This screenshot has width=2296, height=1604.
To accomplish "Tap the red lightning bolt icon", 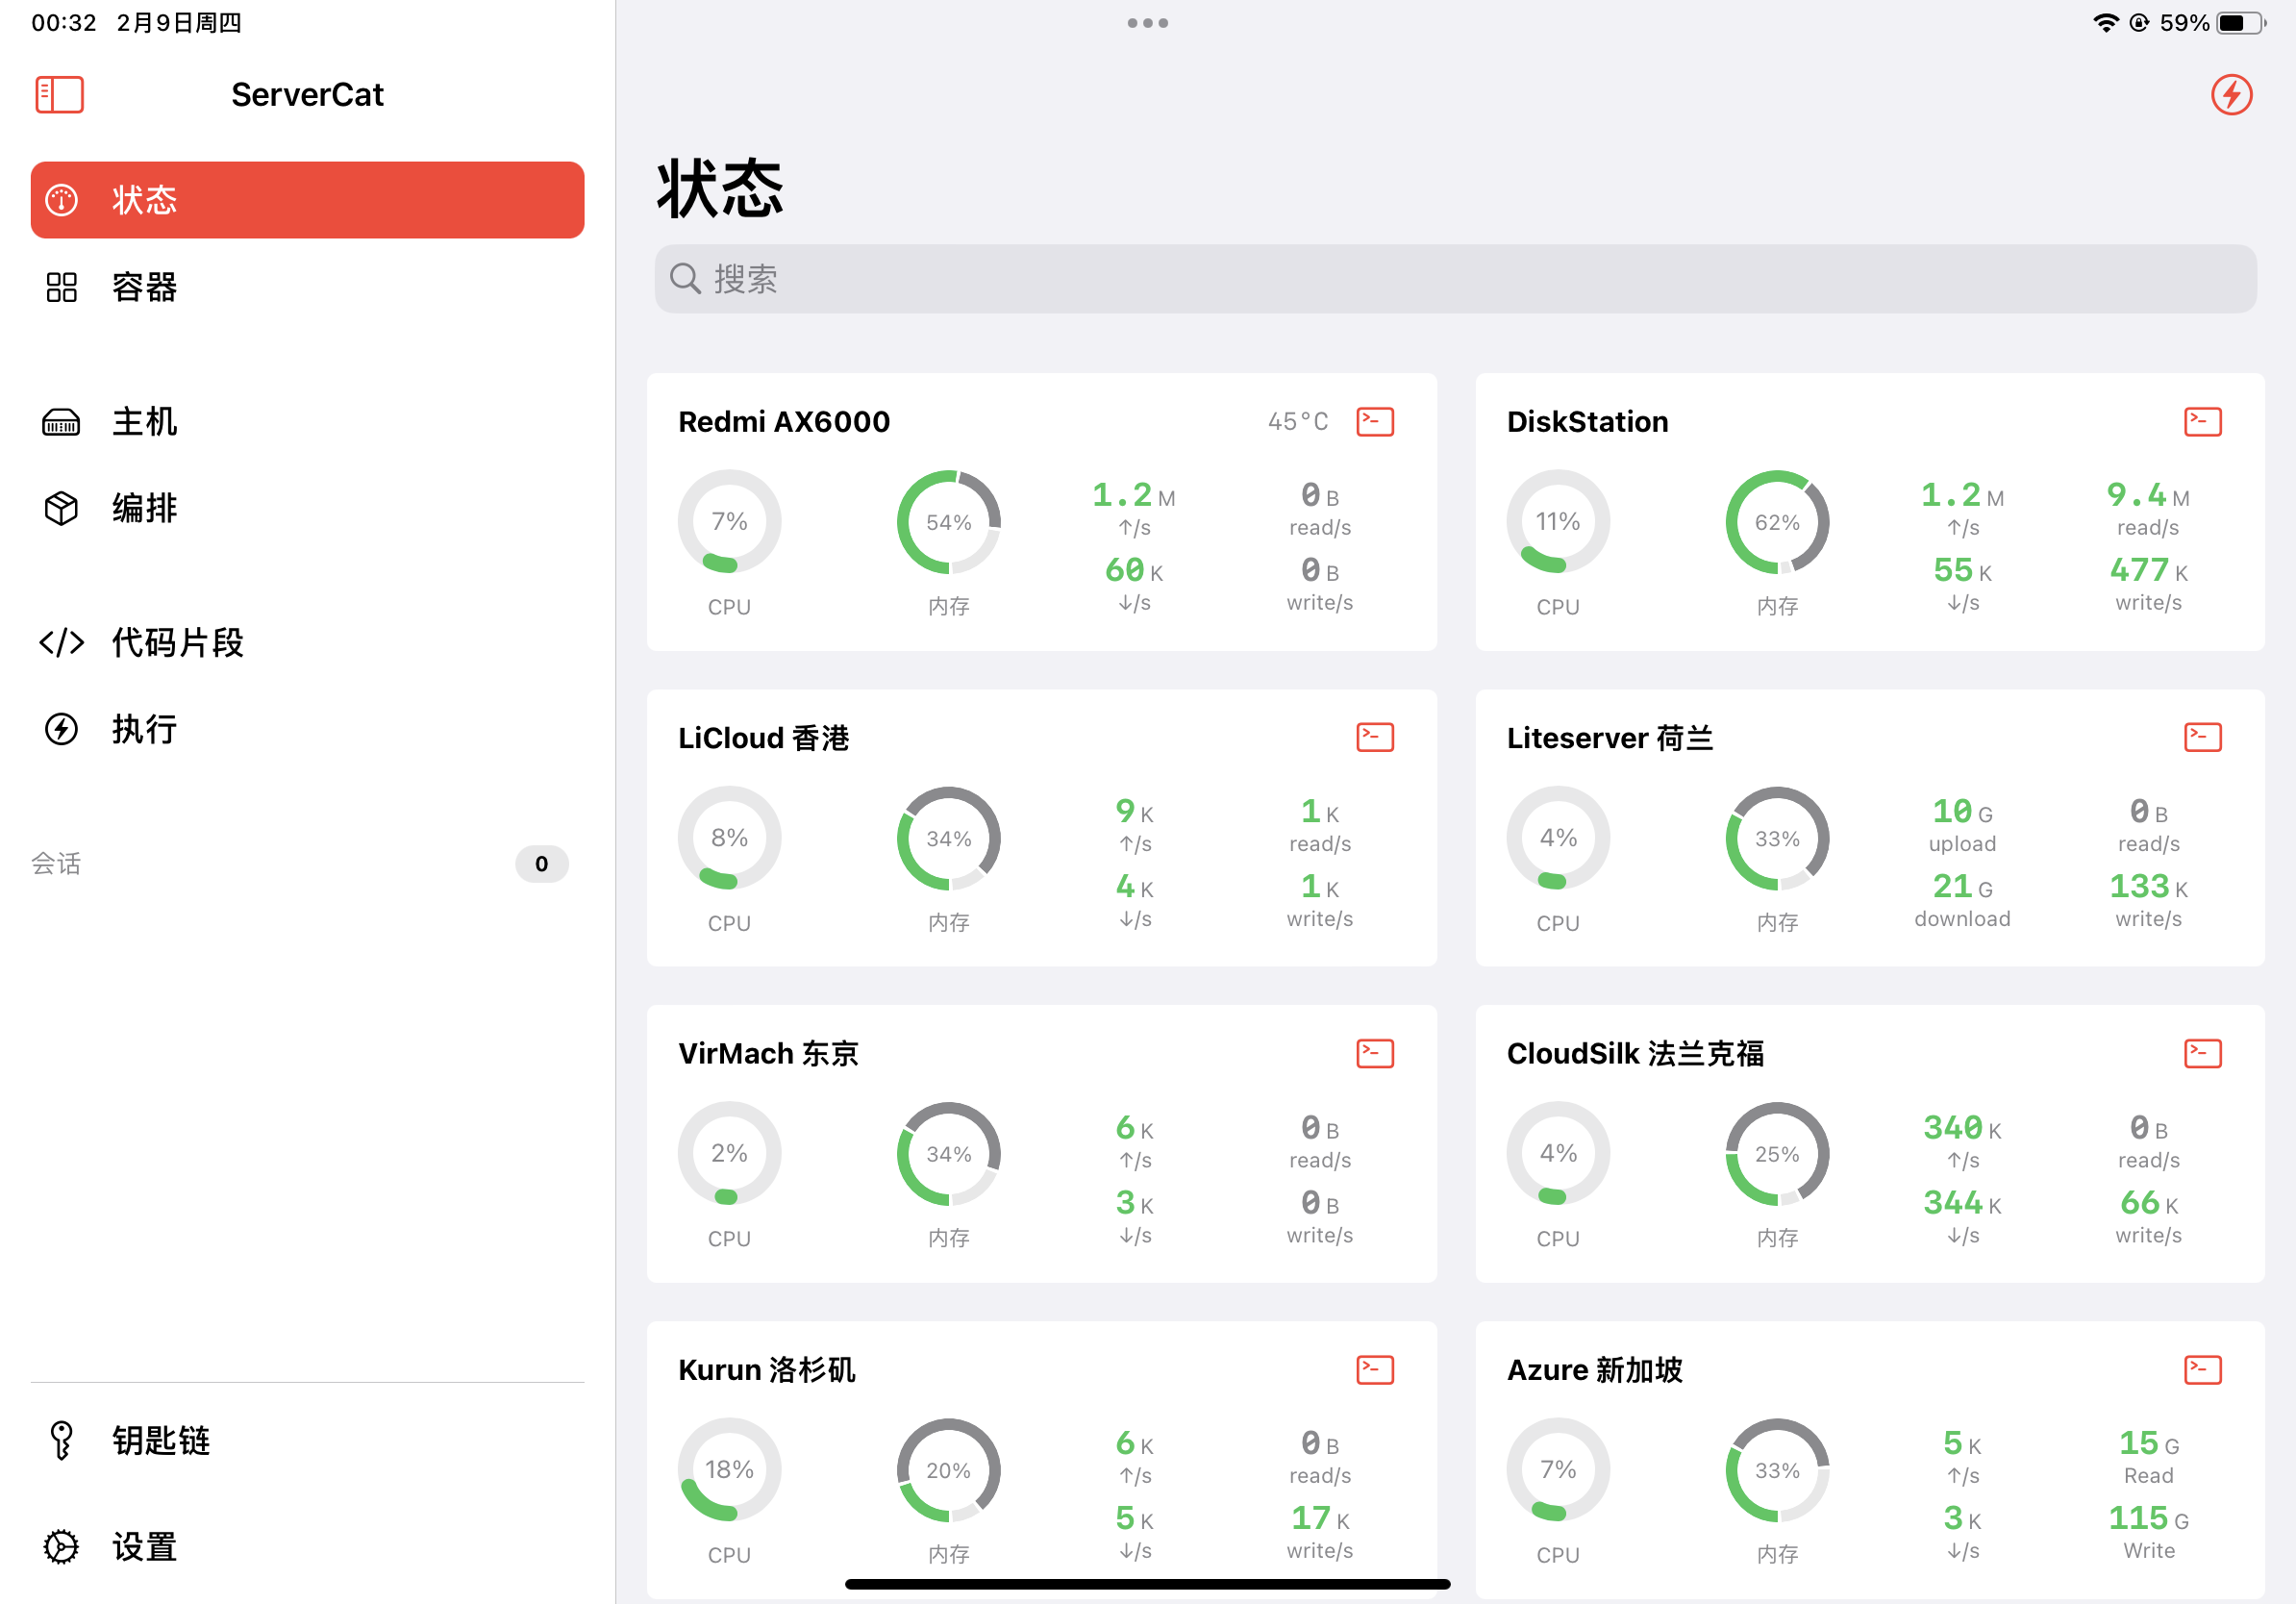I will tap(2230, 95).
